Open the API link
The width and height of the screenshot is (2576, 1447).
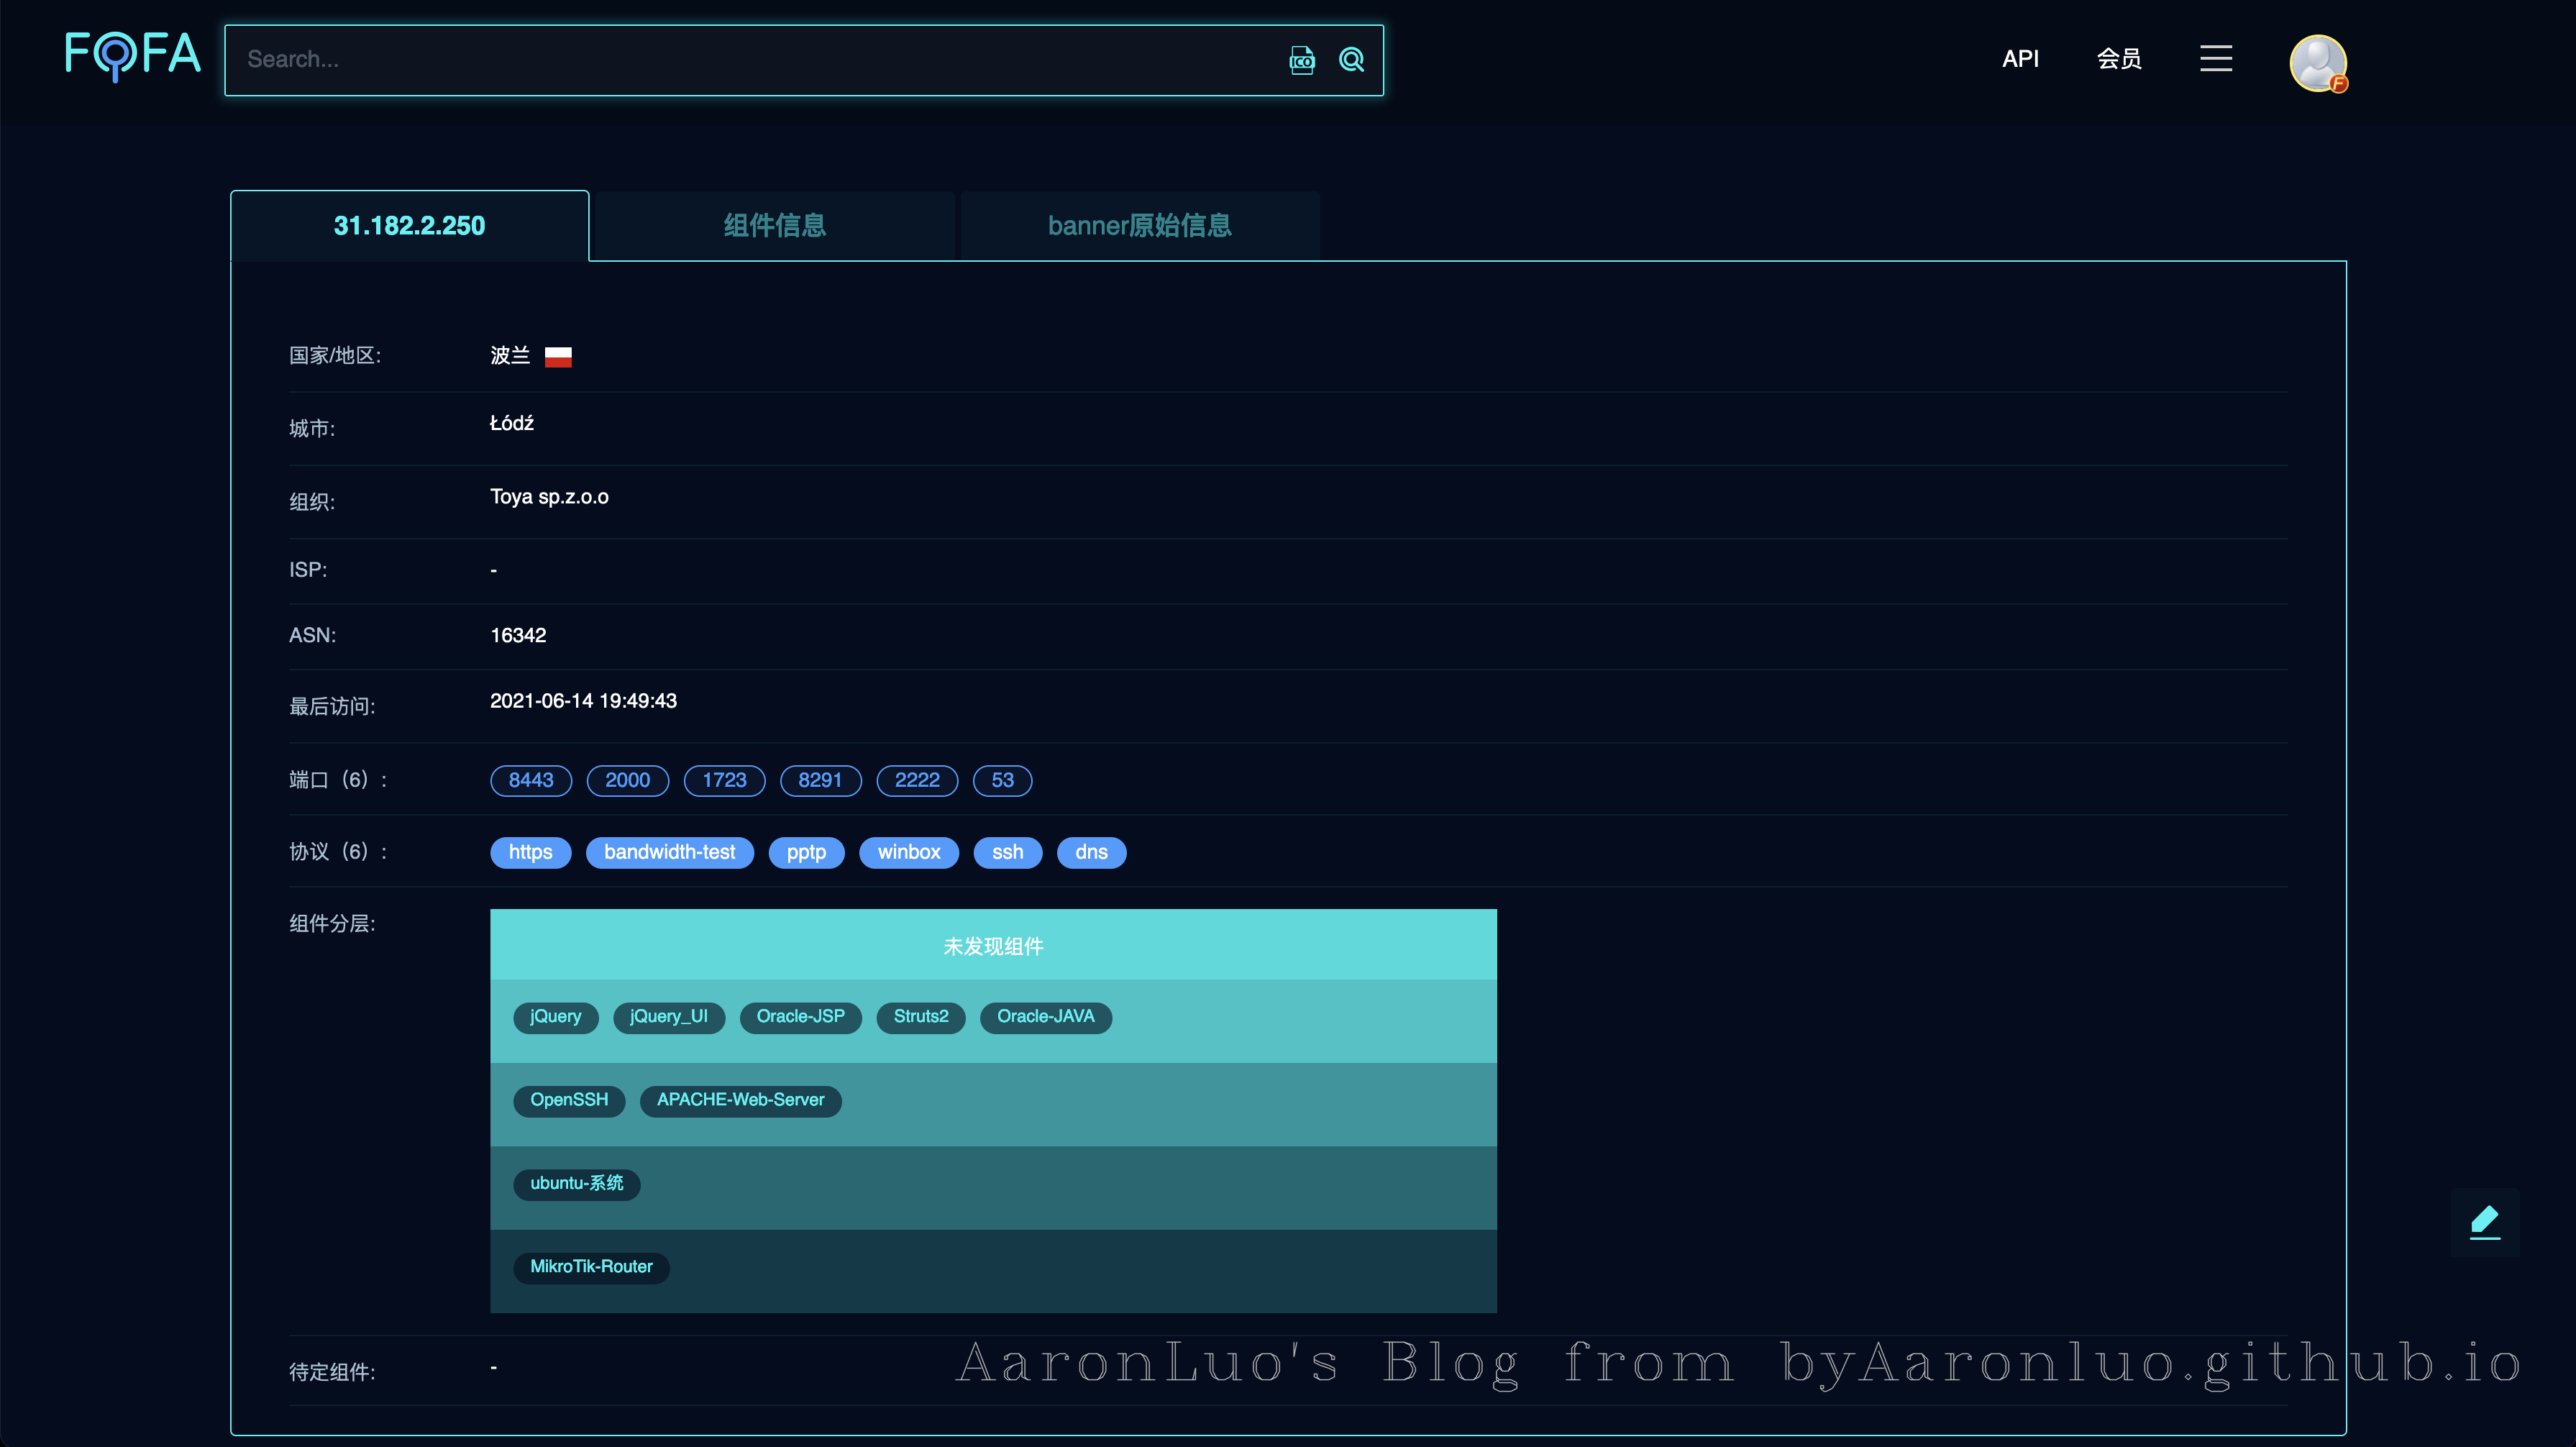[2019, 59]
